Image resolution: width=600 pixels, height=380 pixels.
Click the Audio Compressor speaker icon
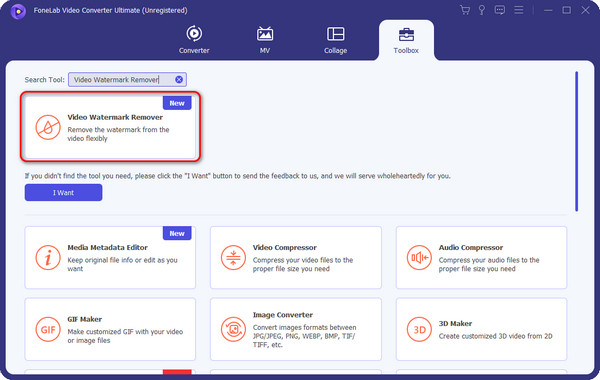pyautogui.click(x=419, y=258)
